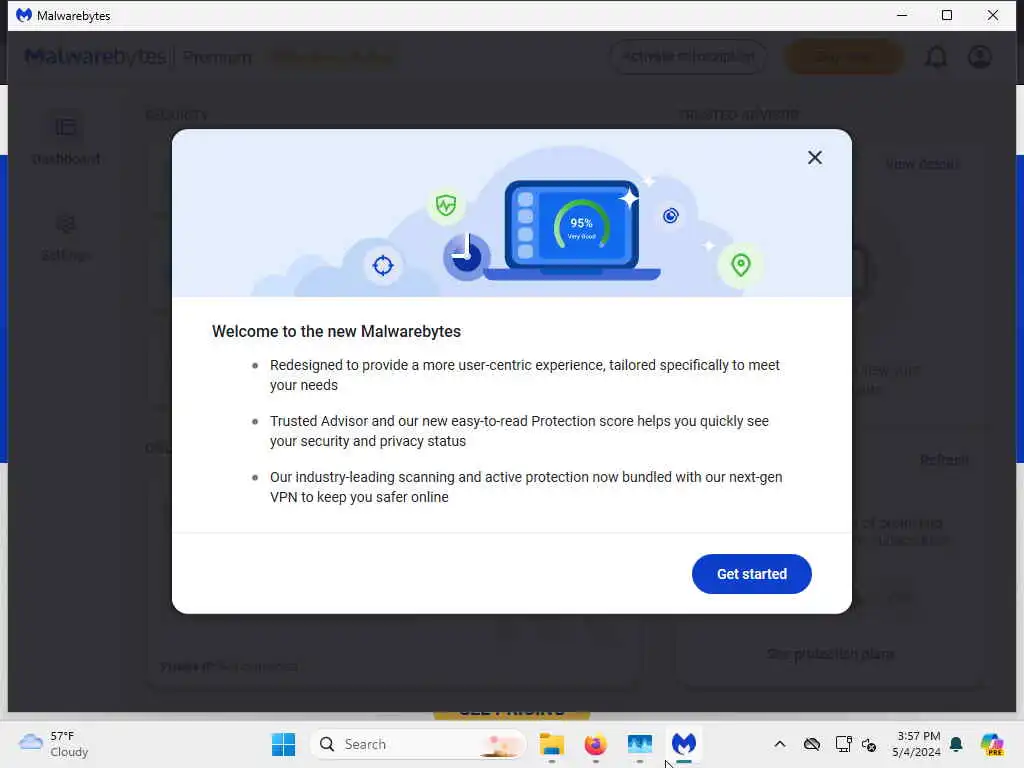Click the bullet about user-centric experience
Screen dimensions: 1024x768
tap(524, 375)
